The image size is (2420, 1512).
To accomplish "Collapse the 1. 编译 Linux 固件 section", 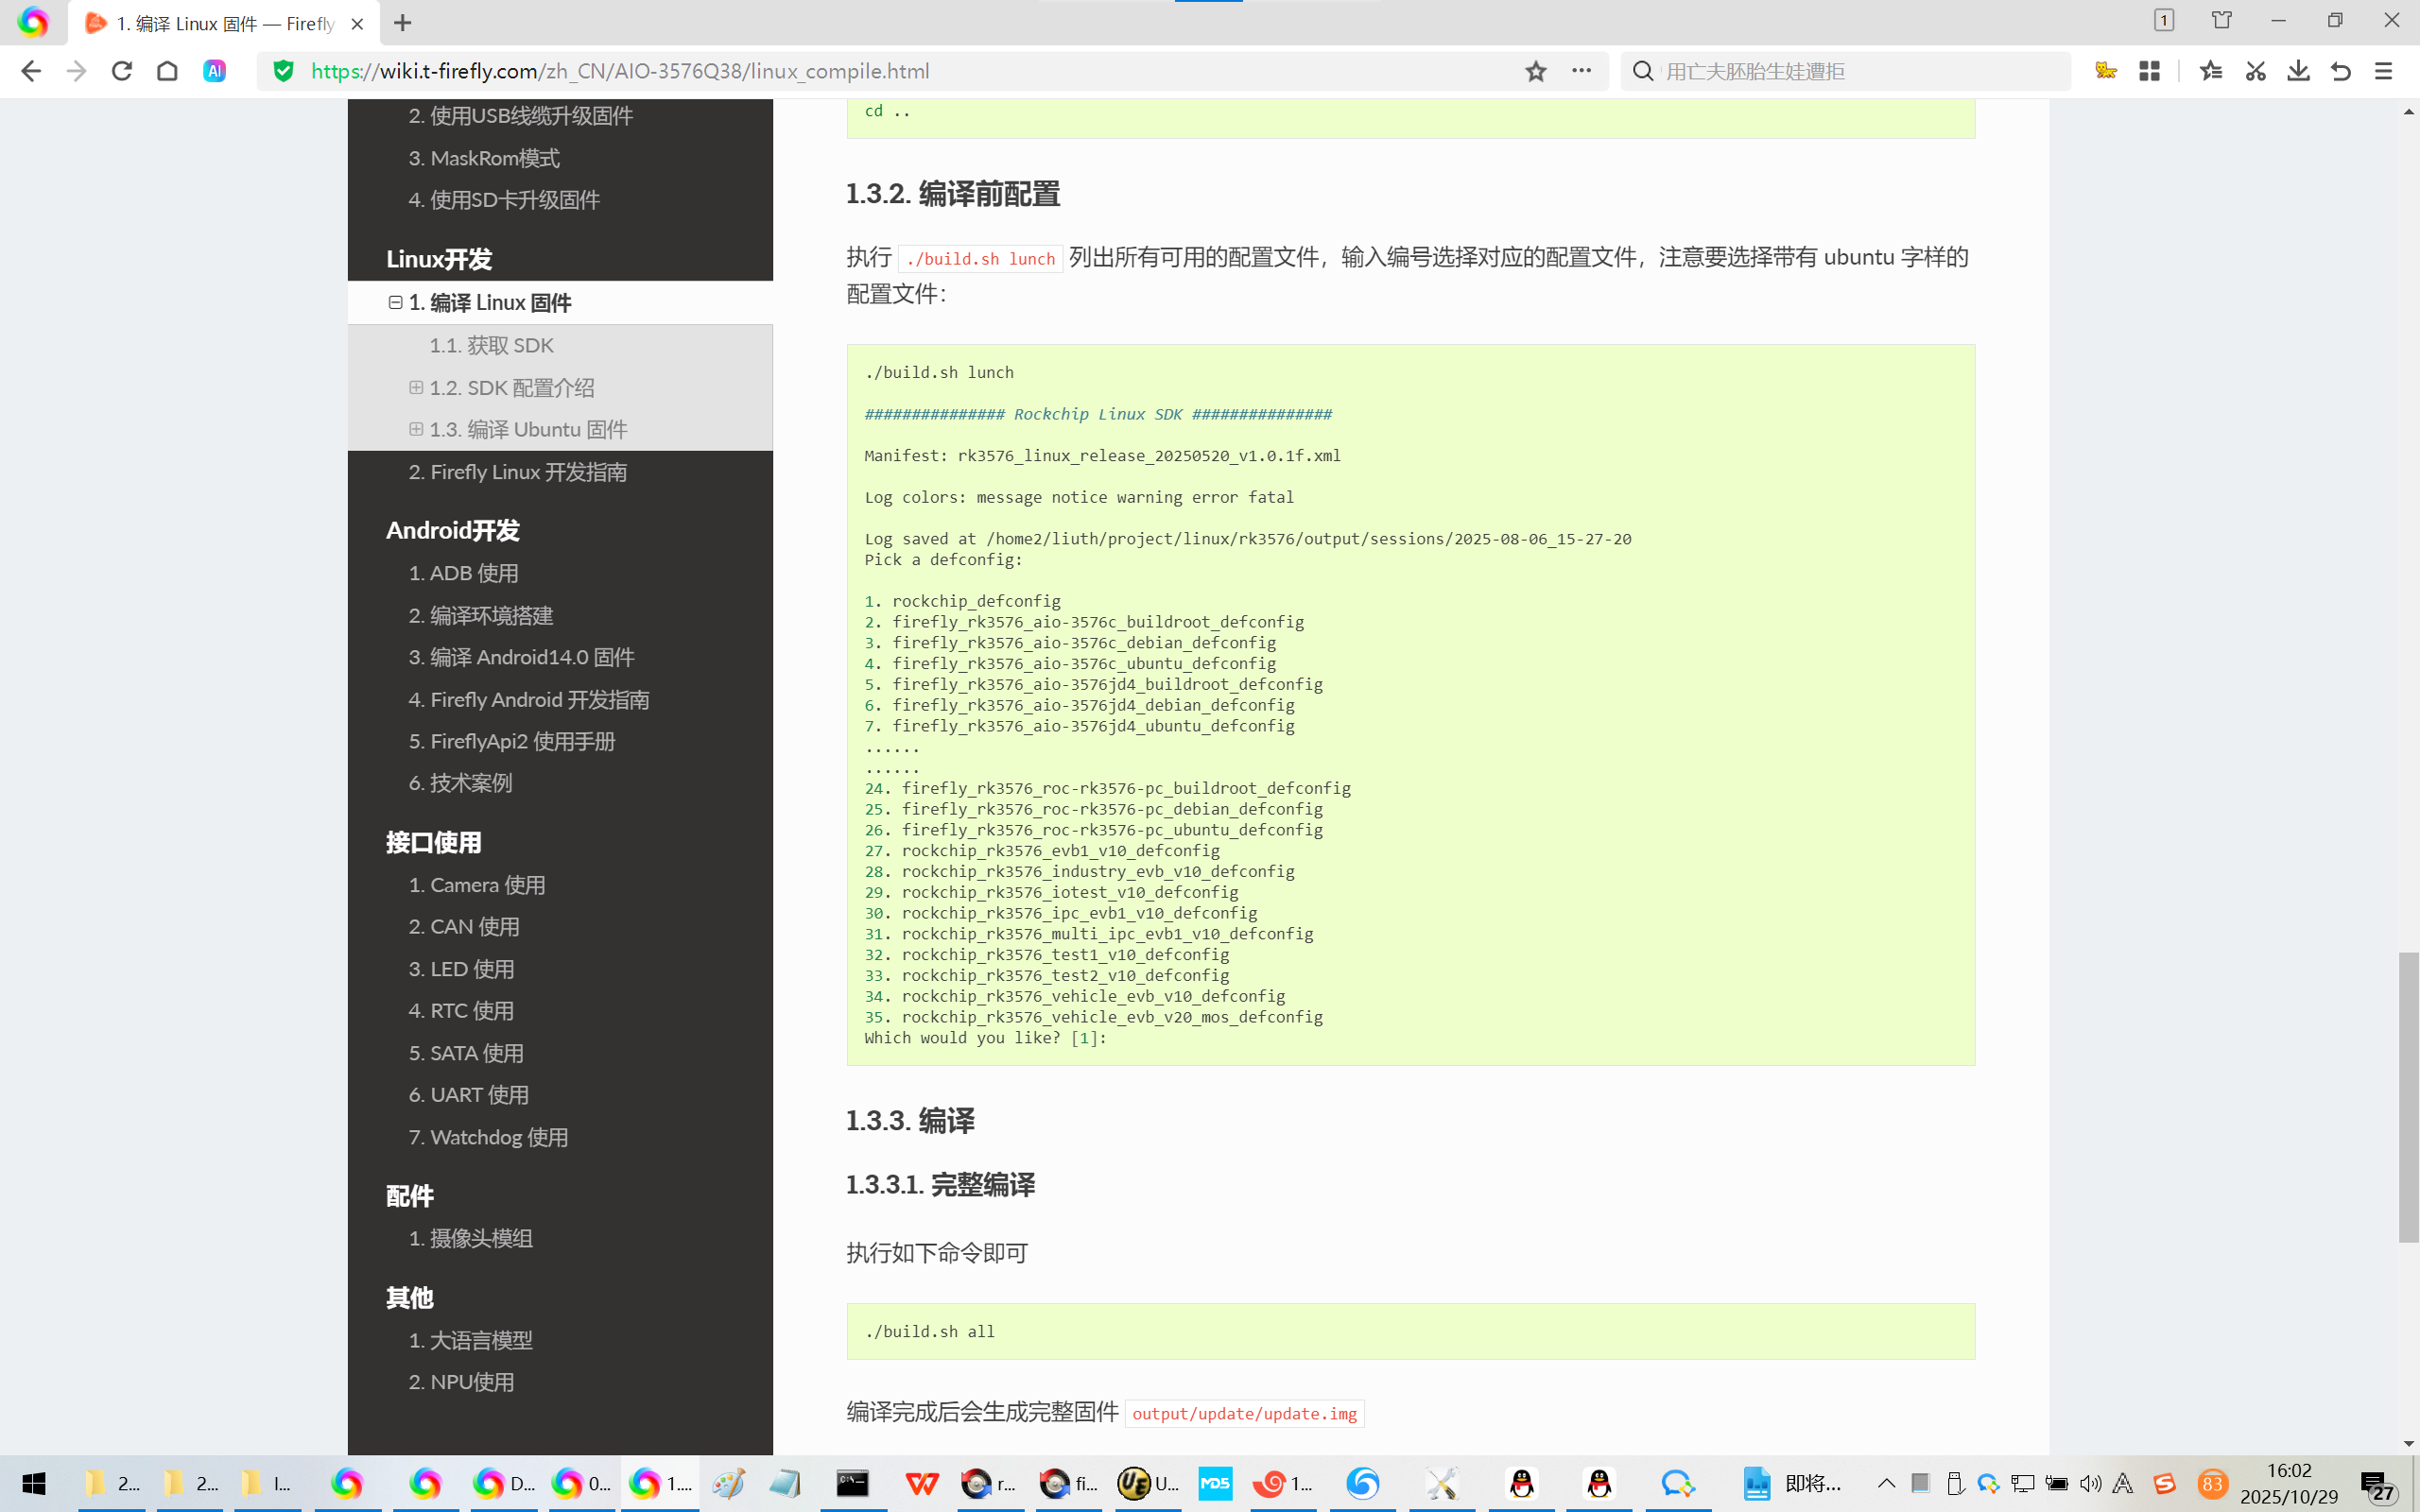I will (x=396, y=302).
